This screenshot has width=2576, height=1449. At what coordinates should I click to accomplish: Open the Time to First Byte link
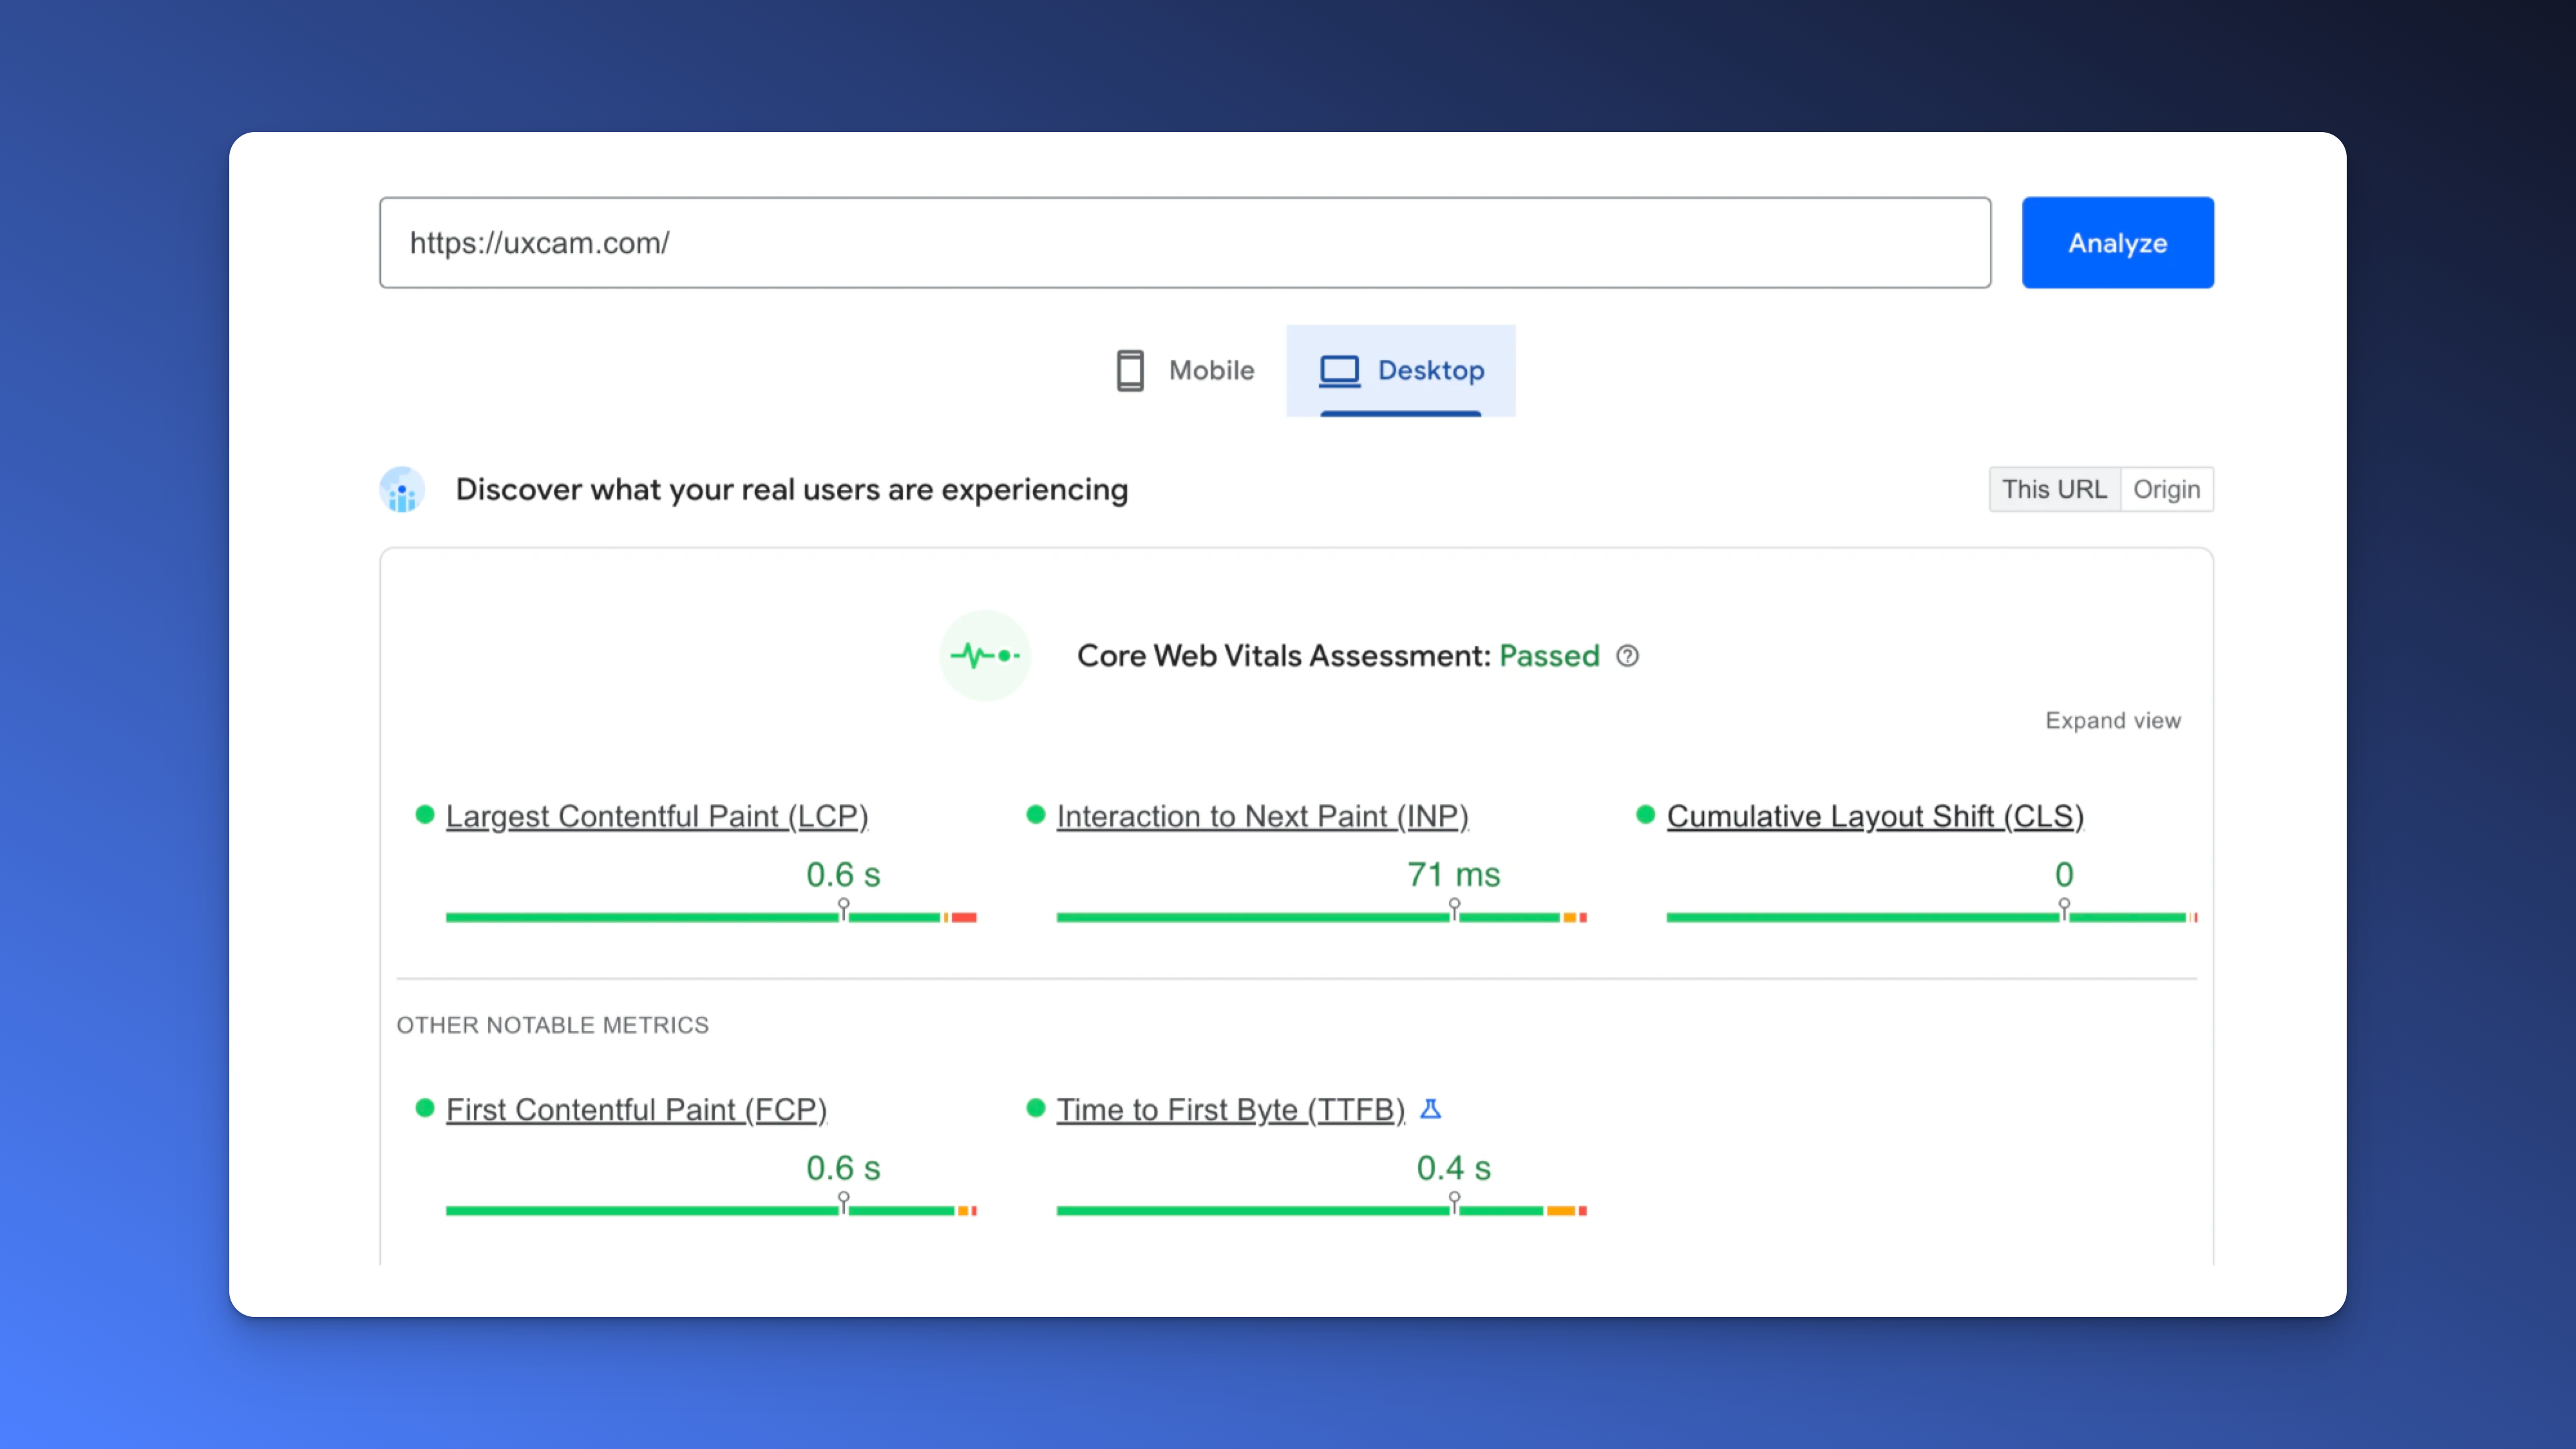coord(1231,1109)
